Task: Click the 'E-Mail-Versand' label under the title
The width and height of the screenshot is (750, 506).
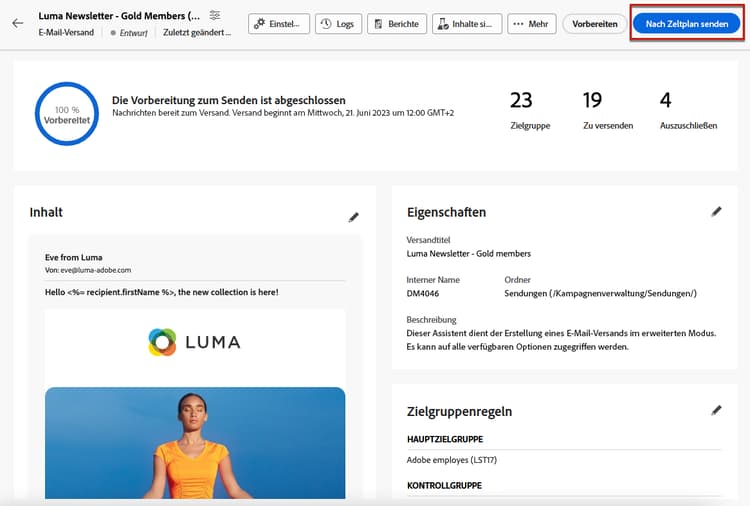Action: 66,33
